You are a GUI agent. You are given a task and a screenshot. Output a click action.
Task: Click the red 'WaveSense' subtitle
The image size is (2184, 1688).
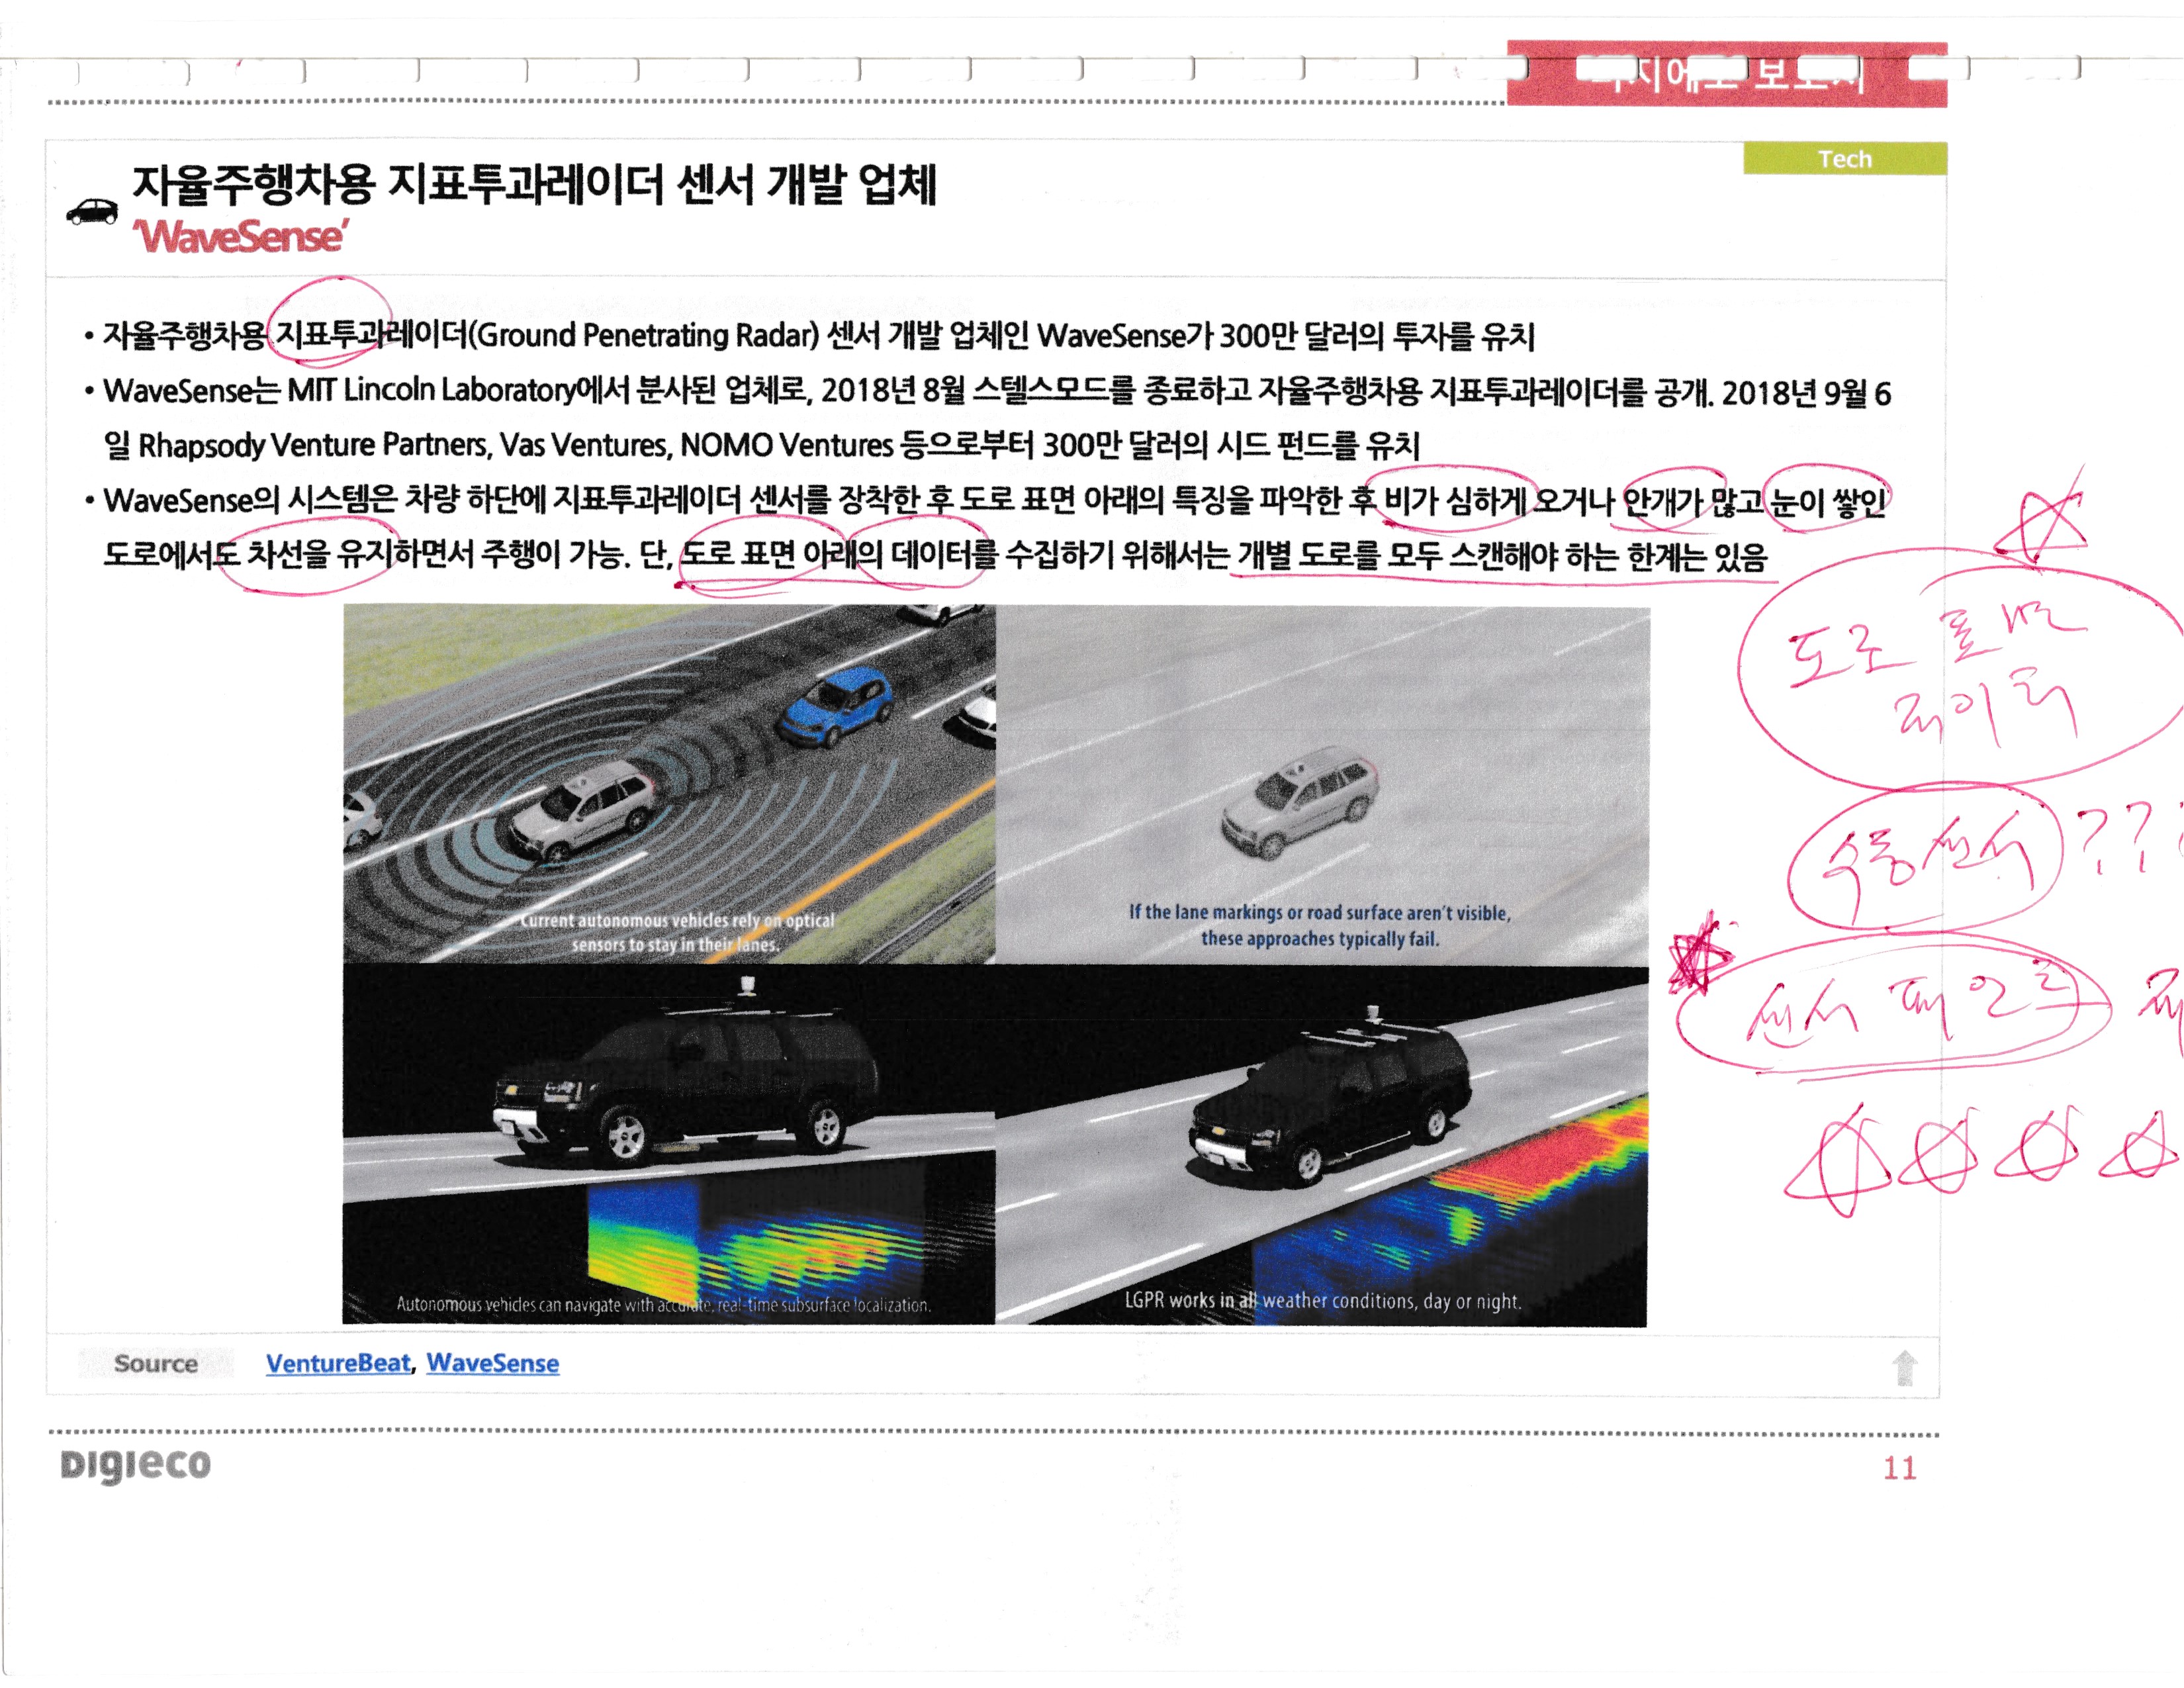(x=240, y=237)
